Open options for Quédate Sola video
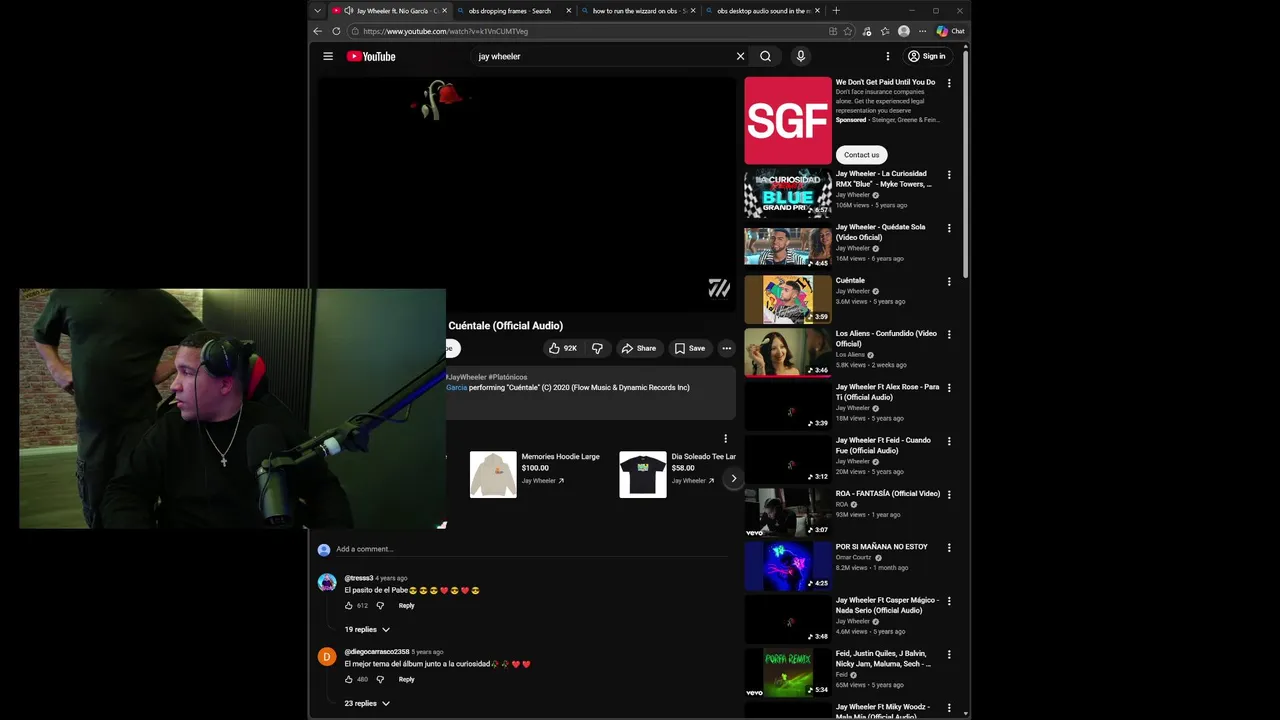The width and height of the screenshot is (1280, 720). (949, 228)
